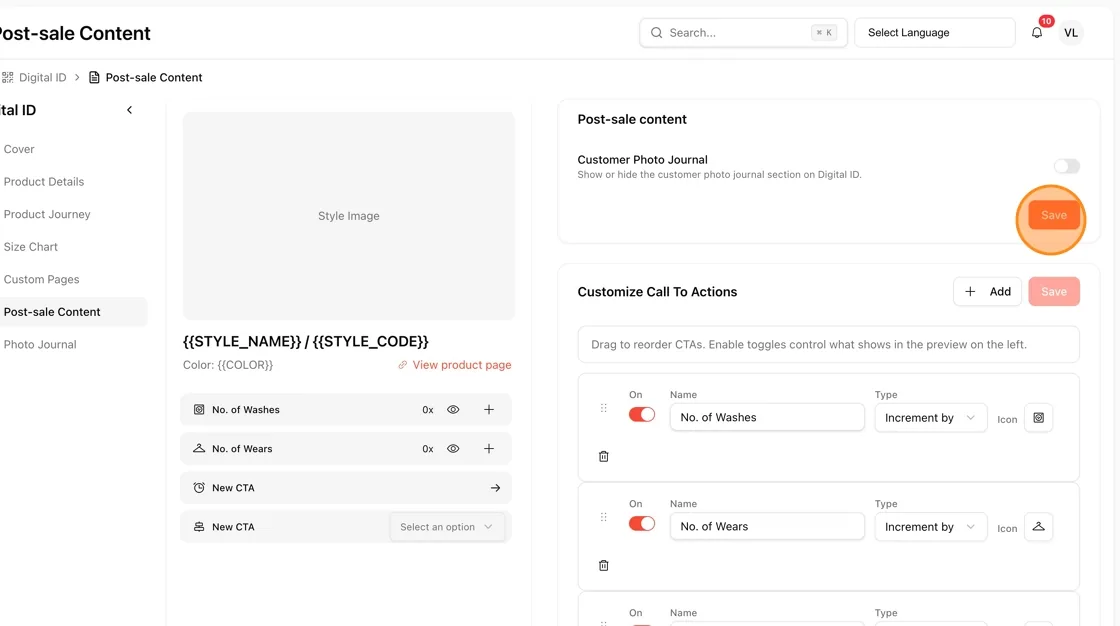The width and height of the screenshot is (1120, 626).
Task: Click the Customer Photo Journal label
Action: pyautogui.click(x=642, y=159)
